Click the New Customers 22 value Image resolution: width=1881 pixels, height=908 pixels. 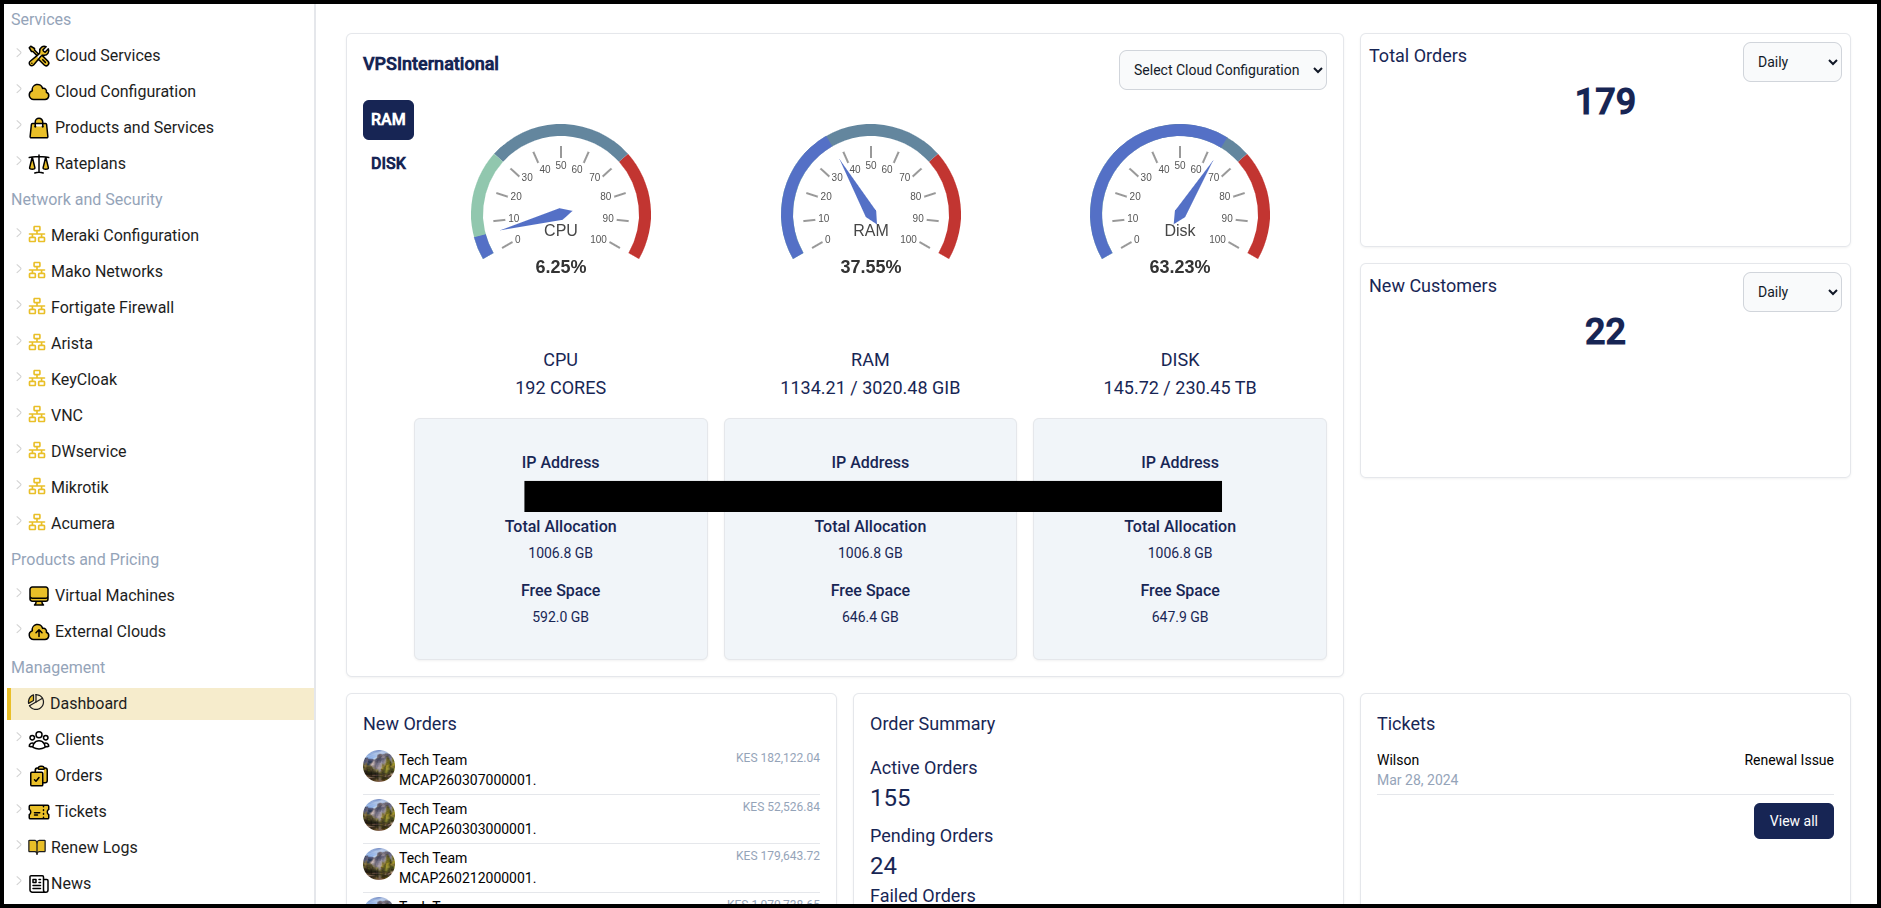(x=1605, y=332)
